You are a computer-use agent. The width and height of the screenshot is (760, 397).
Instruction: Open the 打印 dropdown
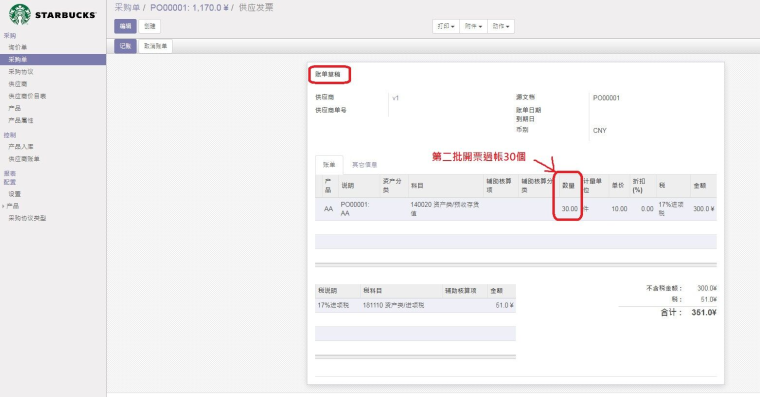445,26
